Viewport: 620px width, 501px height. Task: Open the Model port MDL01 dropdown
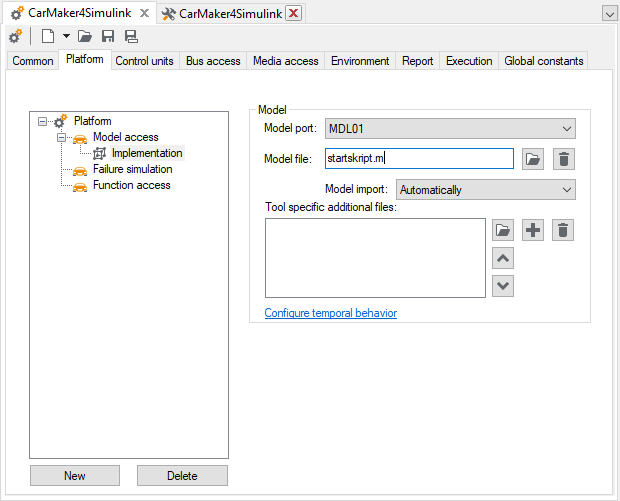tap(450, 129)
